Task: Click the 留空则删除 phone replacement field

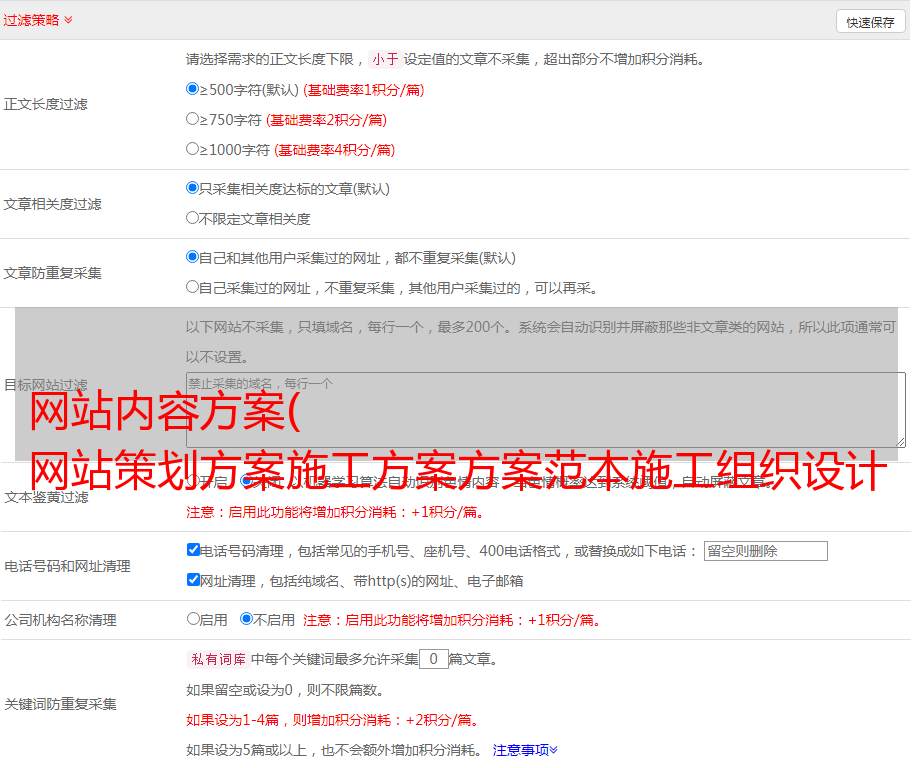Action: pos(765,551)
